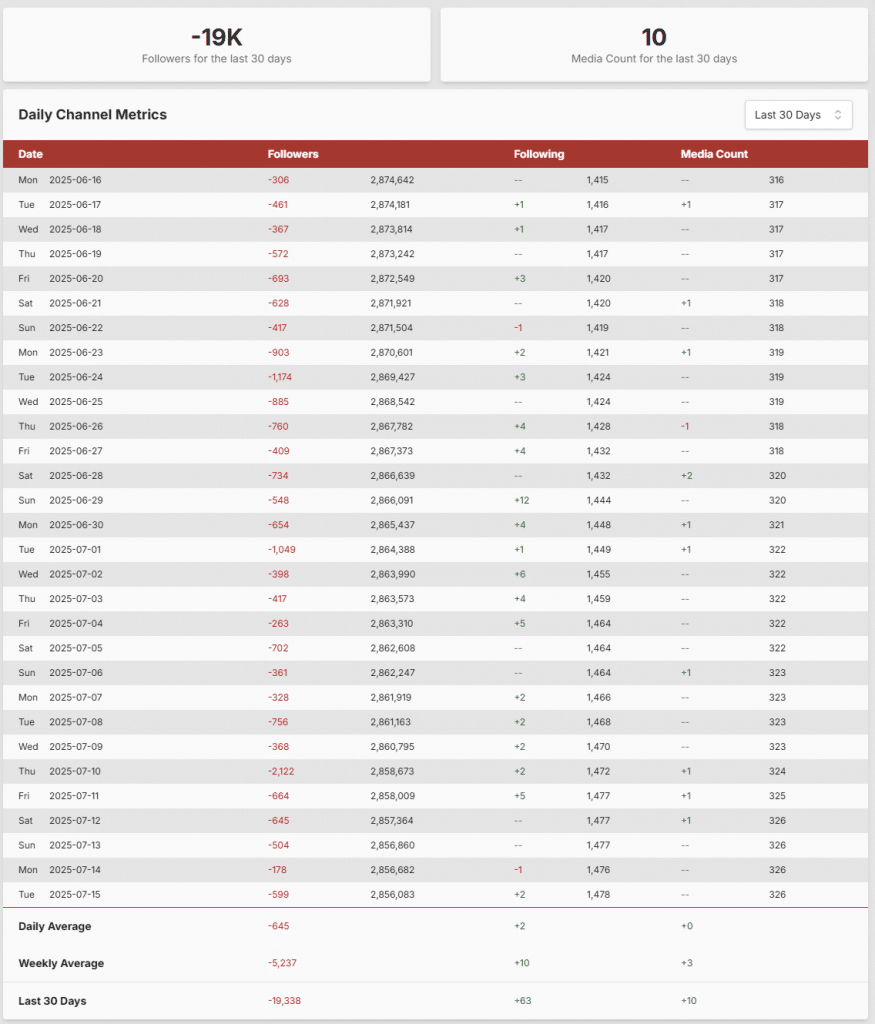This screenshot has height=1024, width=875.
Task: Click the Last 30 Days total -19,338
Action: (x=288, y=1001)
